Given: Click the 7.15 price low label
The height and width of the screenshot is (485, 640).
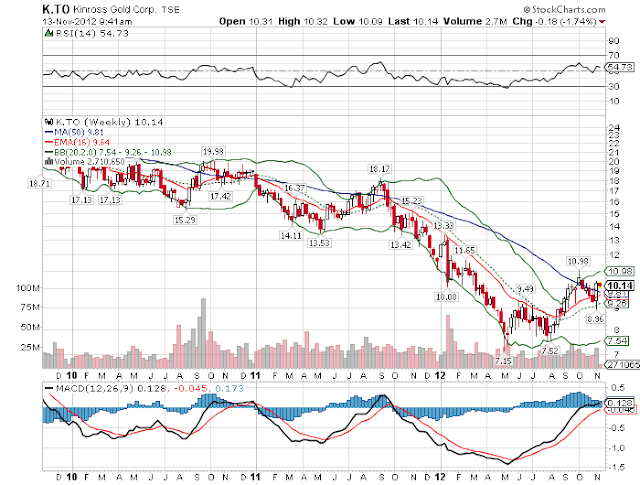Looking at the screenshot, I should coord(503,361).
